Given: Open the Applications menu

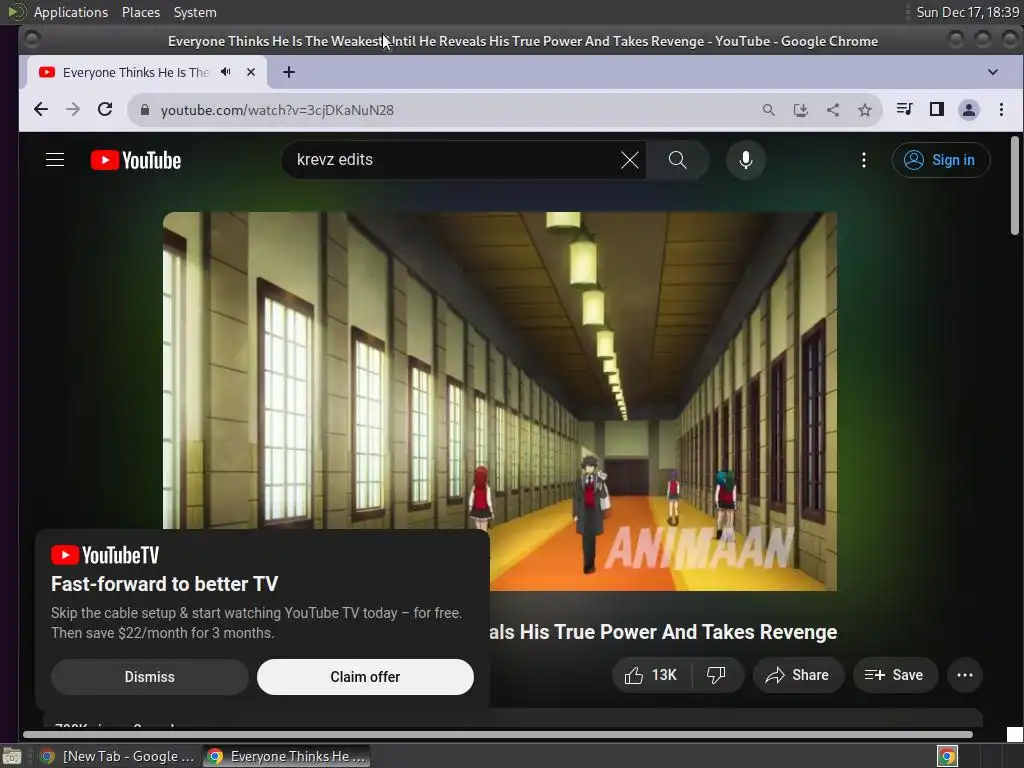Looking at the screenshot, I should point(71,12).
